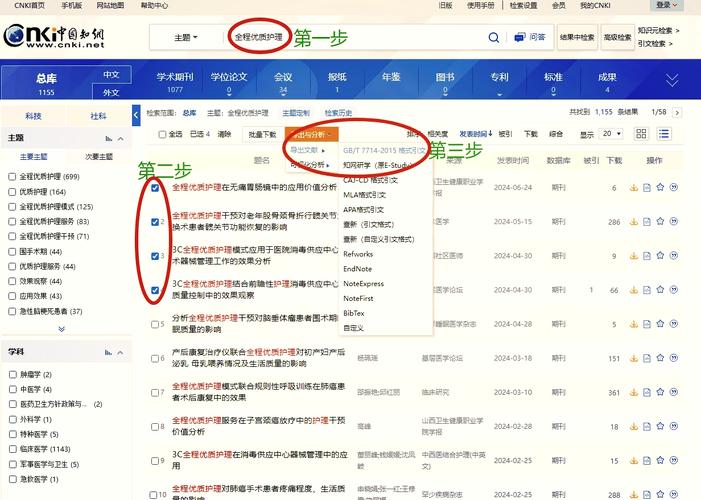
Task: Check 围手术期 (44) topic filter
Action: [12, 251]
